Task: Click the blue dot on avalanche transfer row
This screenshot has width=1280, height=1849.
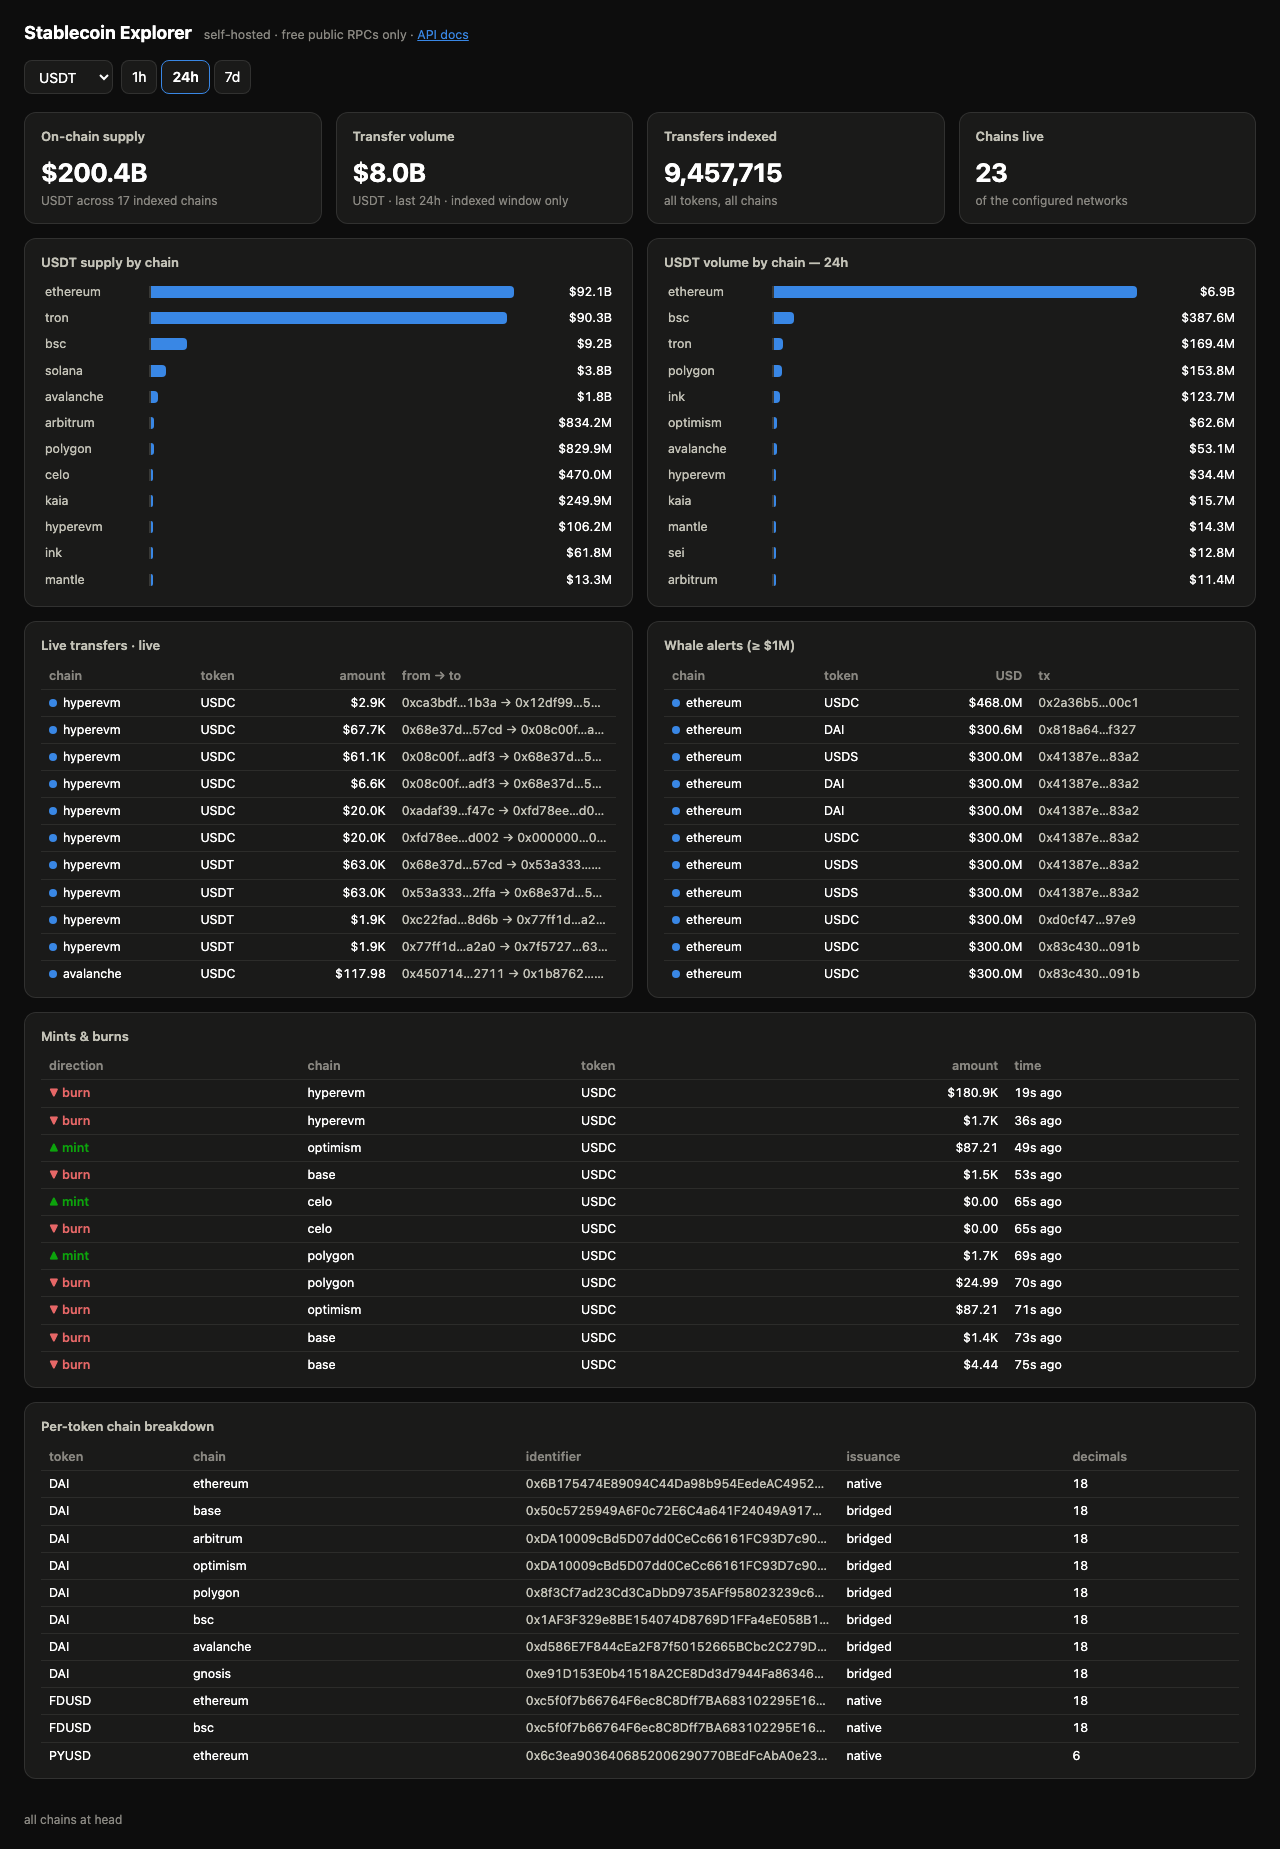Action: tap(53, 974)
